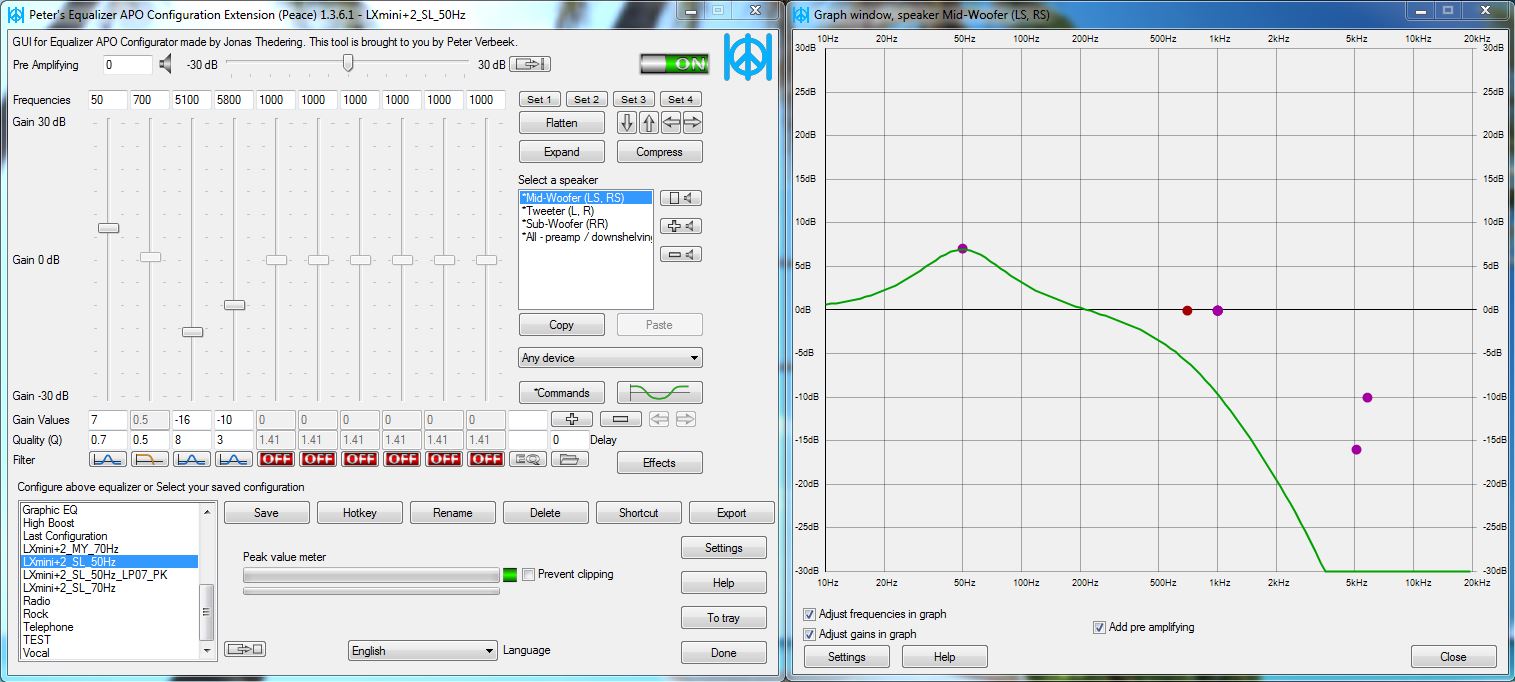The height and width of the screenshot is (682, 1515).
Task: Check Prevent clipping
Action: [x=529, y=575]
